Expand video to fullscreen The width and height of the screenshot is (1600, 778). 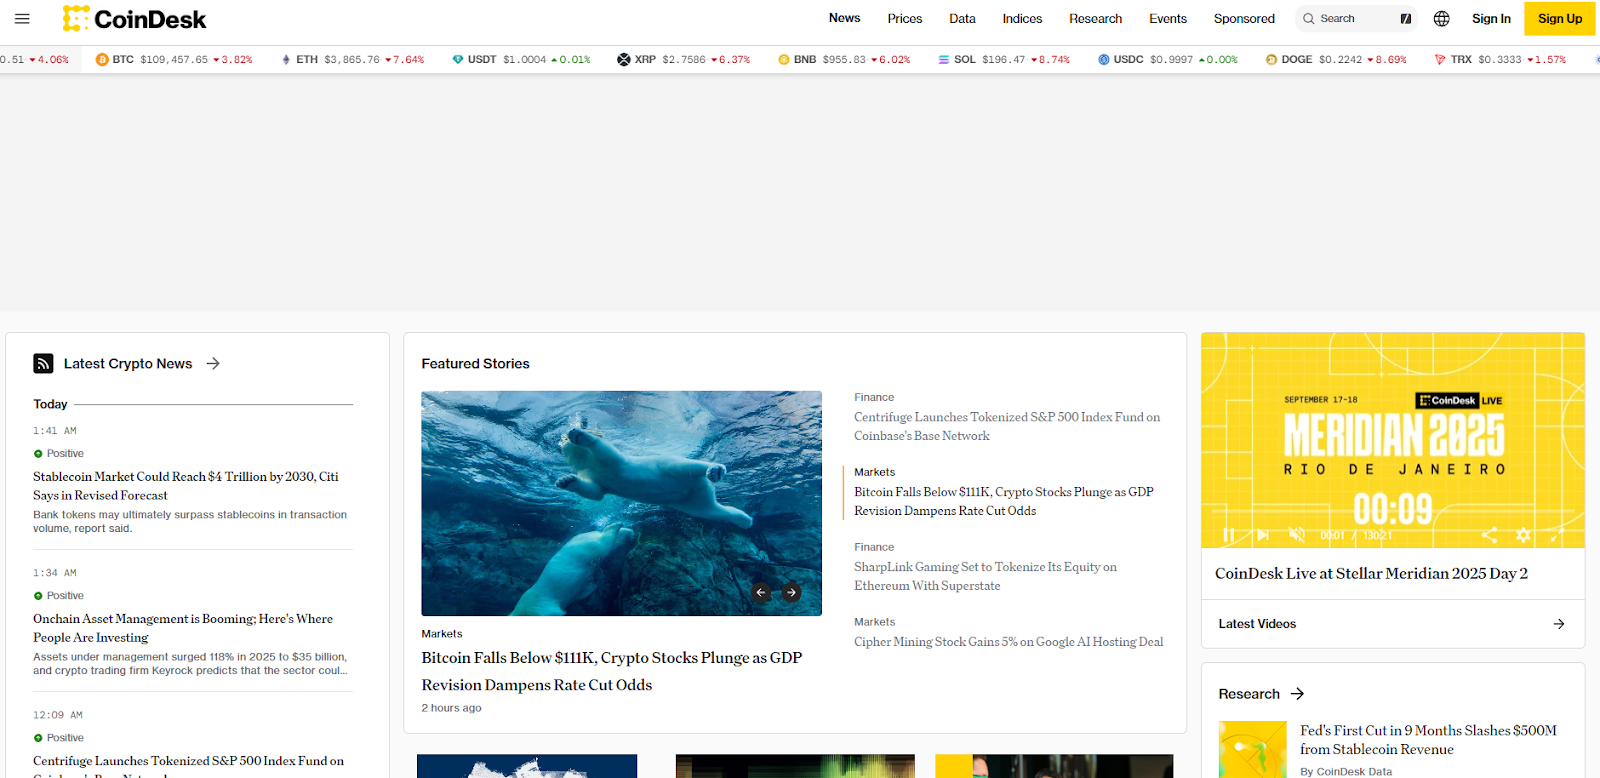point(1557,535)
